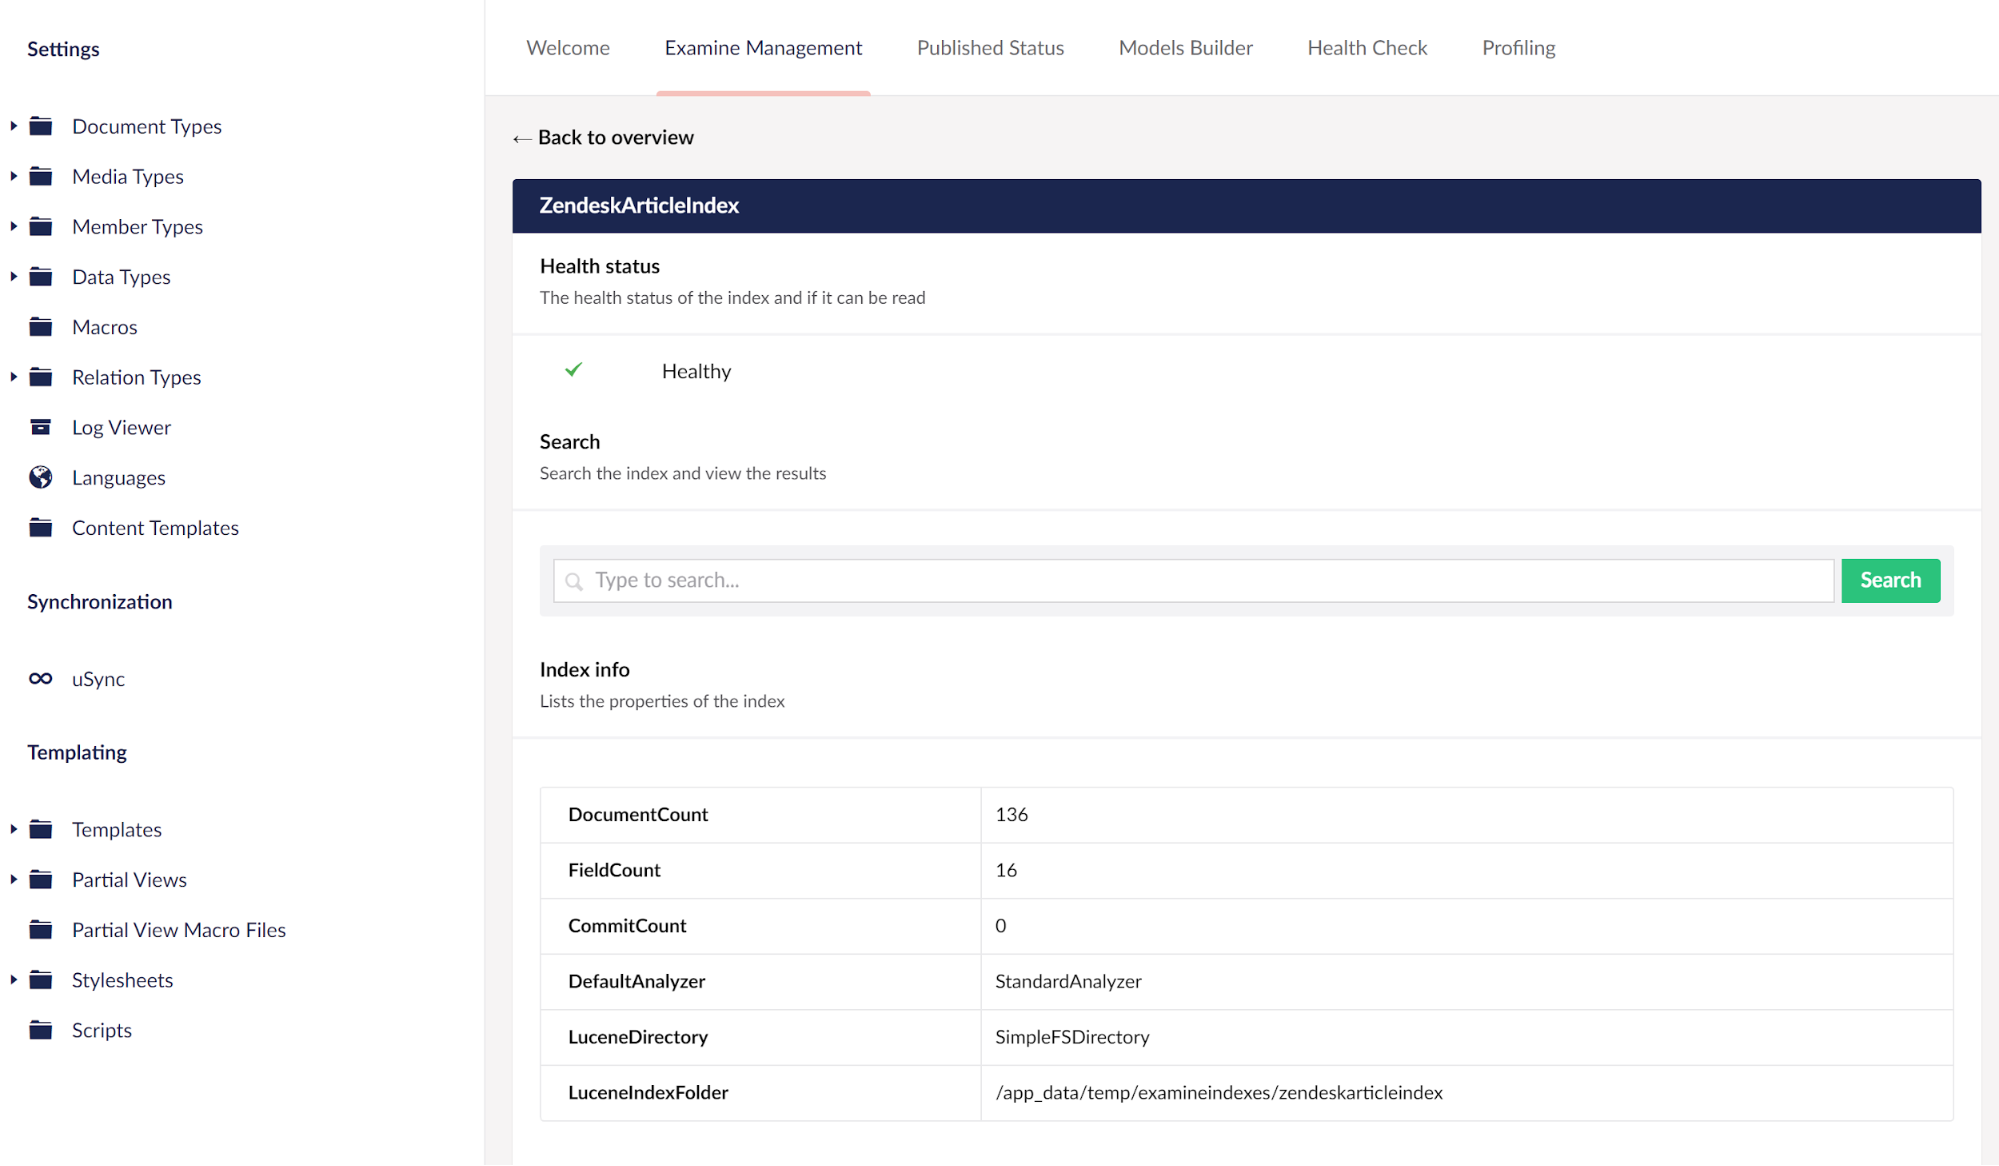
Task: Click the search input field
Action: 1194,580
